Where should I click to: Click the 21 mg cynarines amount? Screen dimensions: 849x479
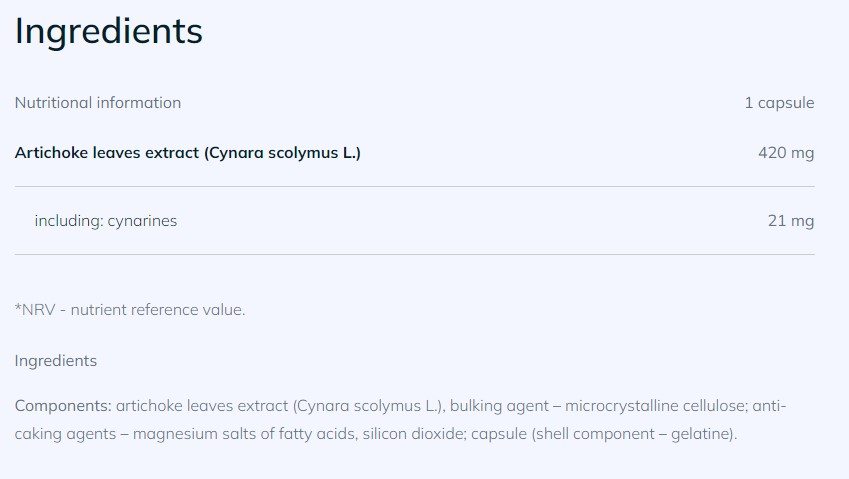(791, 221)
